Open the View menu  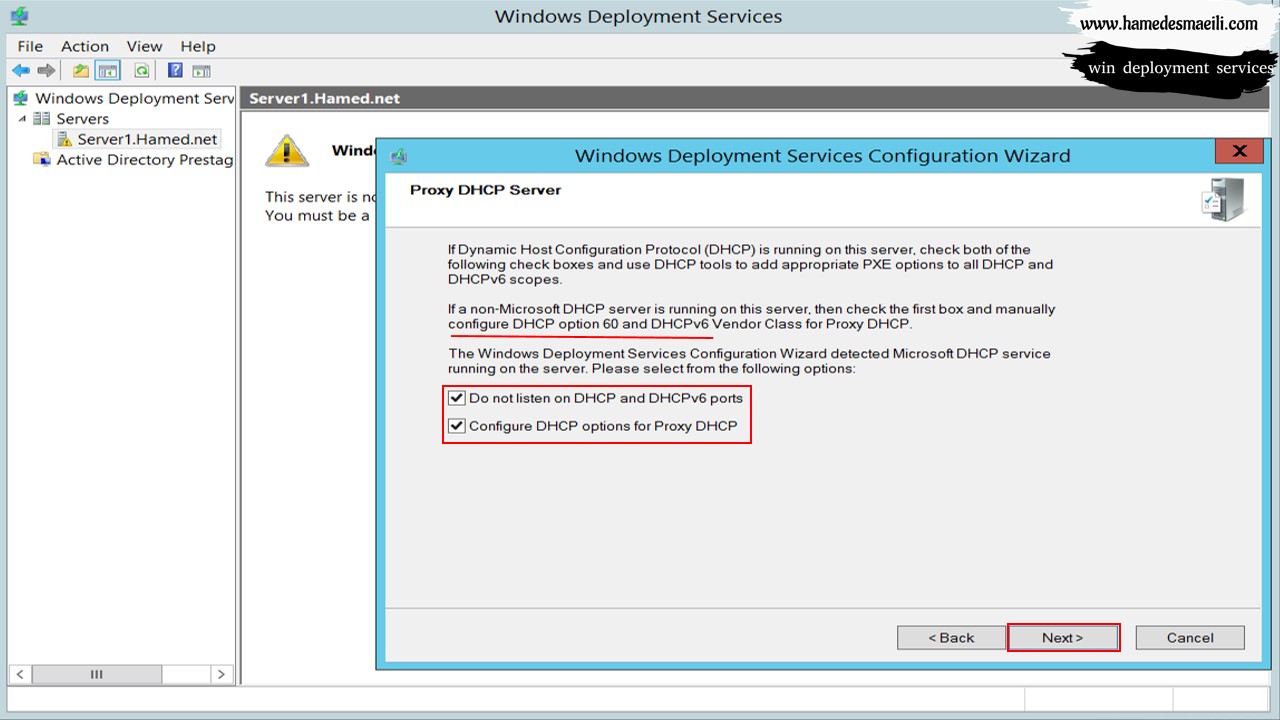point(144,46)
